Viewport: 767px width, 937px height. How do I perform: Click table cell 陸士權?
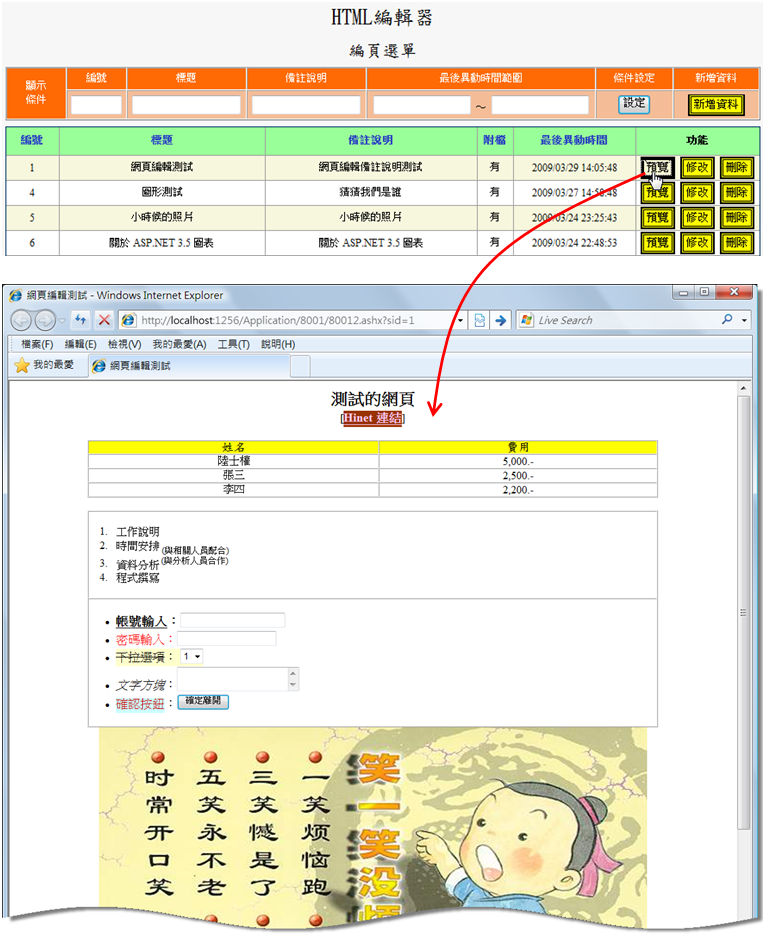[x=234, y=461]
